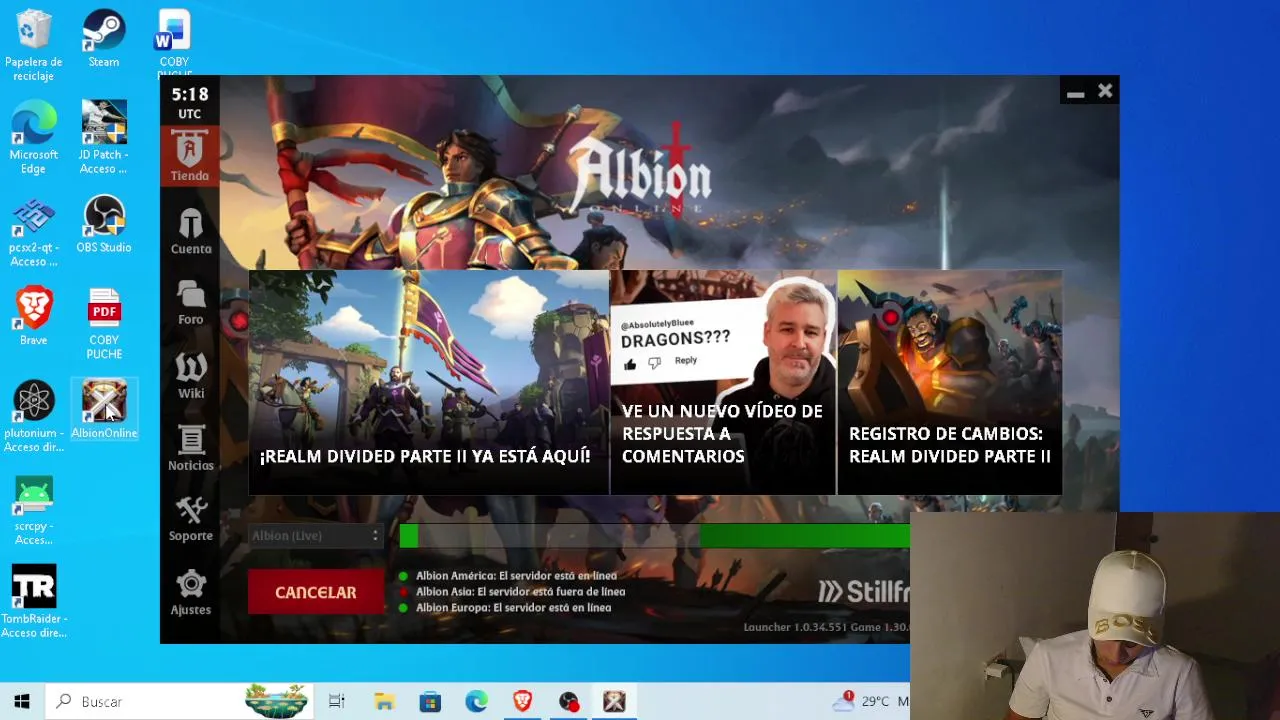The height and width of the screenshot is (720, 1280).
Task: Open Edge browser from the taskbar
Action: point(476,701)
